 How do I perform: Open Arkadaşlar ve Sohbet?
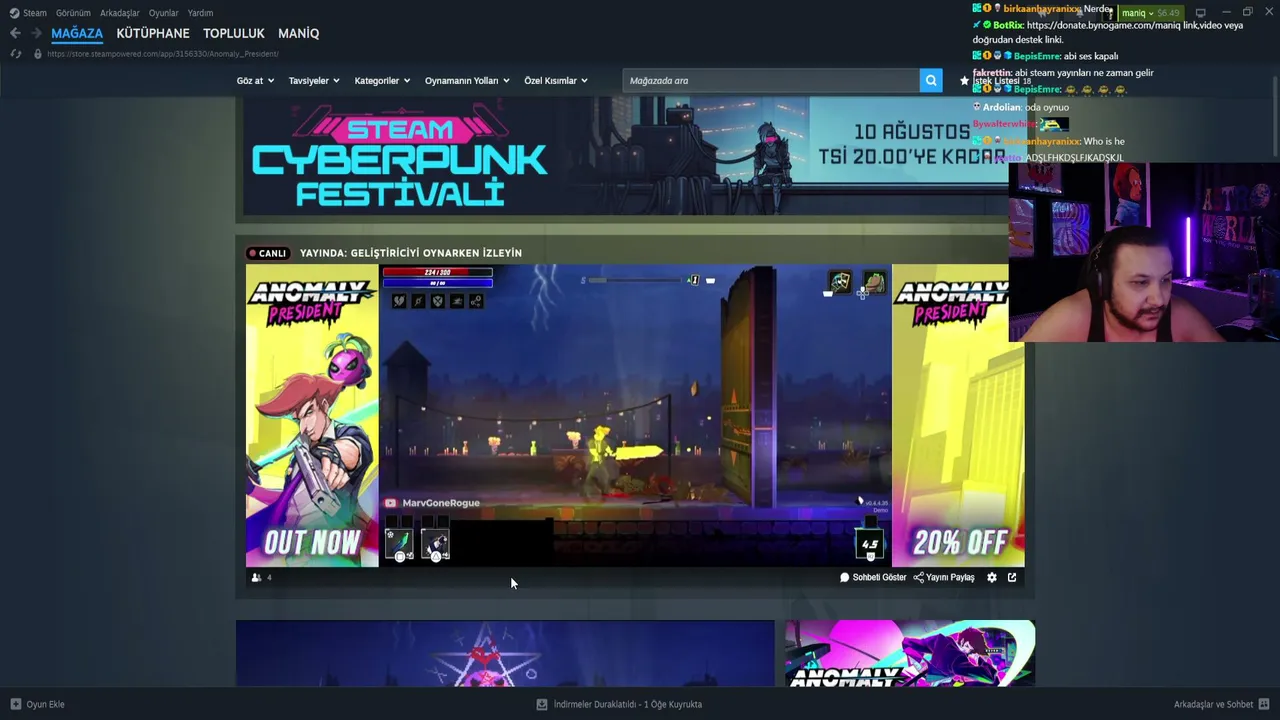coord(1221,704)
